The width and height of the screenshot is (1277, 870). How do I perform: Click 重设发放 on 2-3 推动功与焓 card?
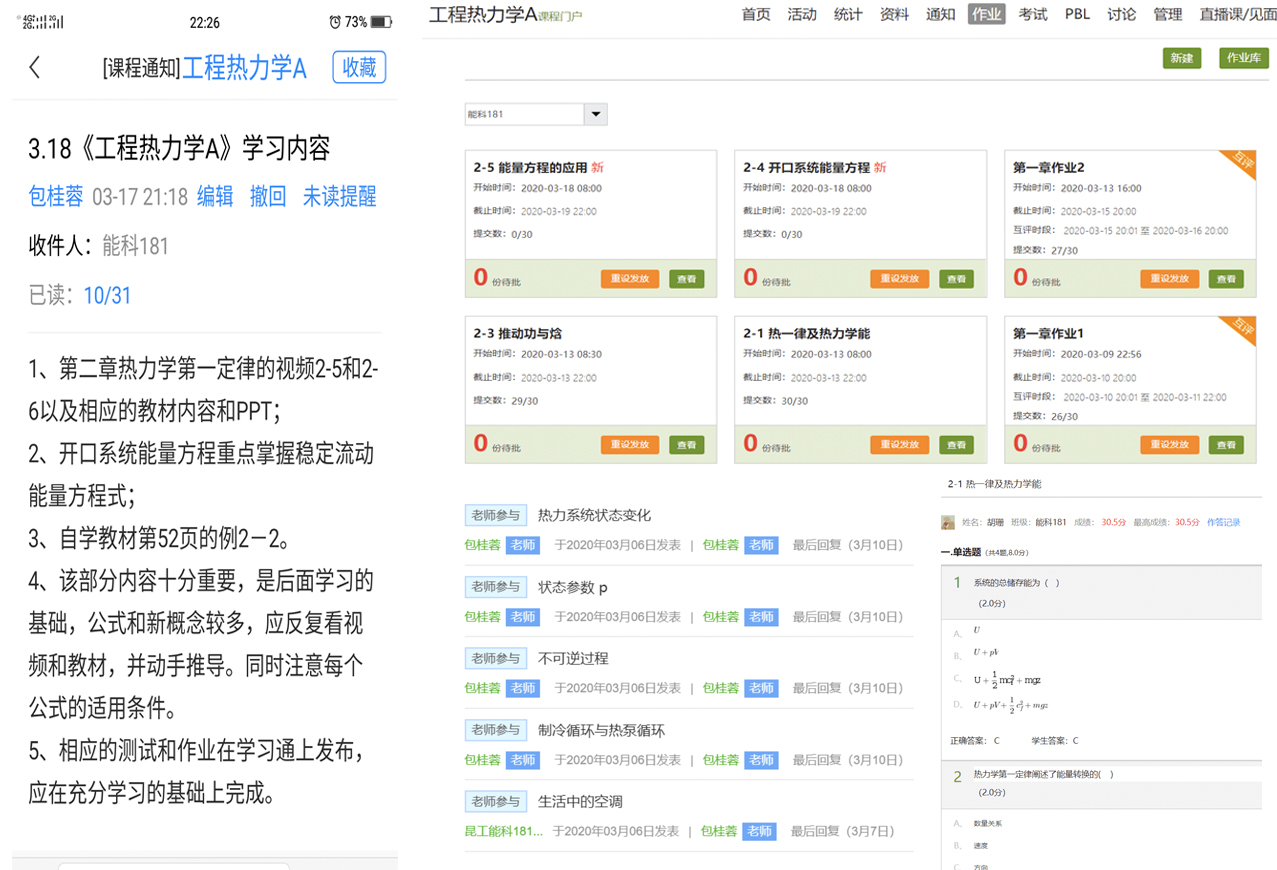630,445
